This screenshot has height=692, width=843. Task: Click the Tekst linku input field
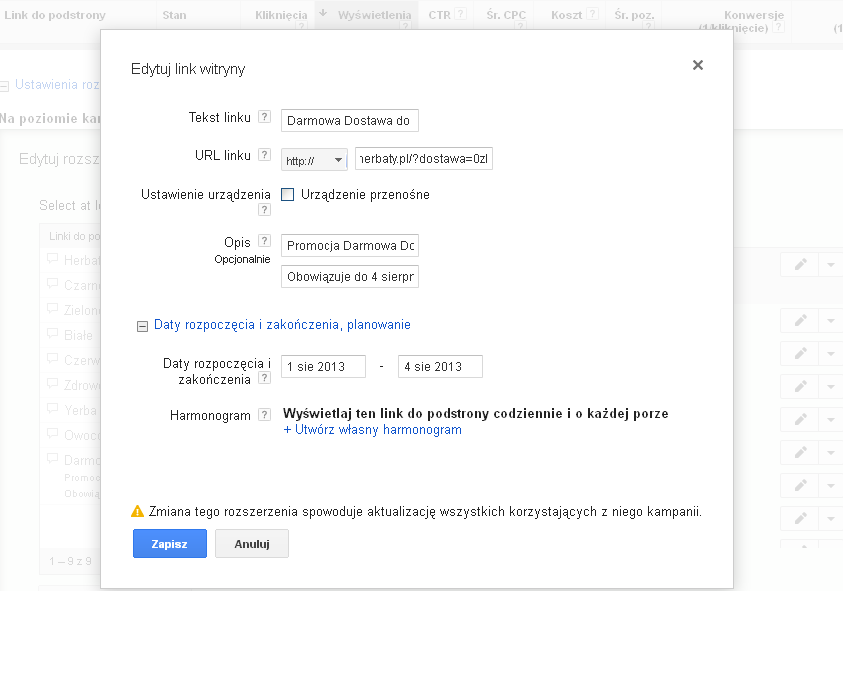(350, 121)
